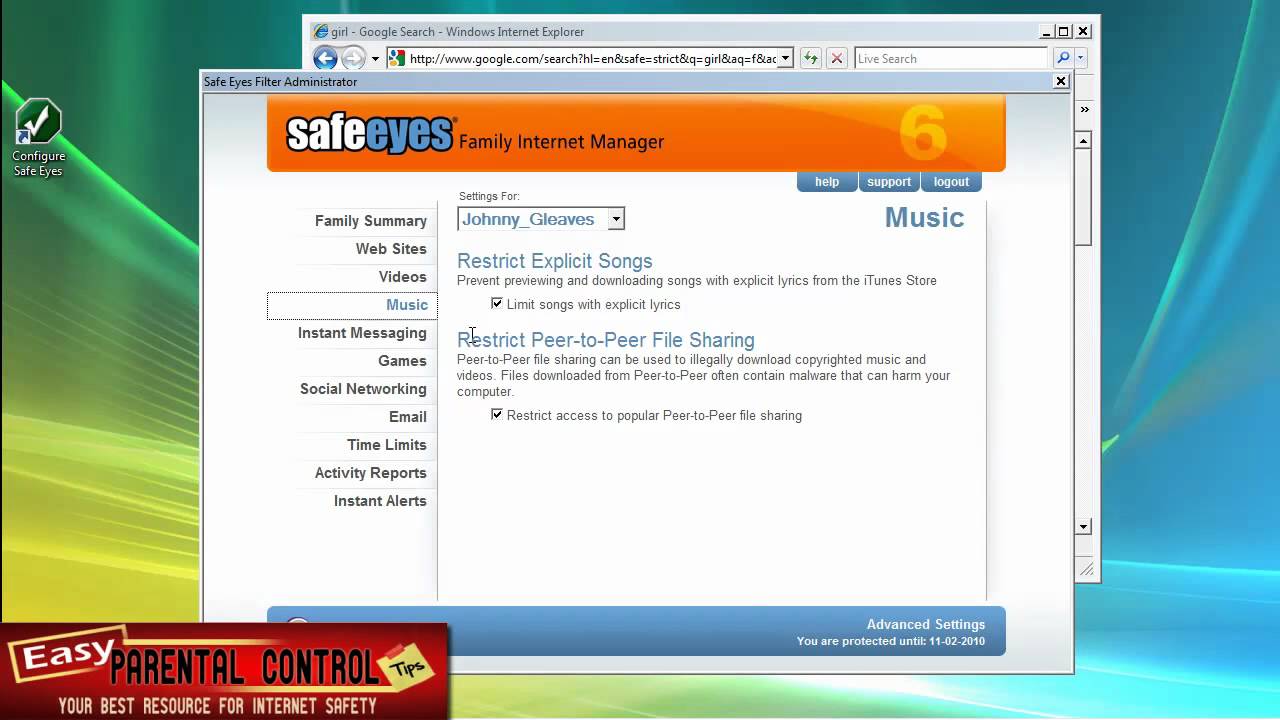
Task: Minimize the Internet Explorer window
Action: coord(1046,31)
